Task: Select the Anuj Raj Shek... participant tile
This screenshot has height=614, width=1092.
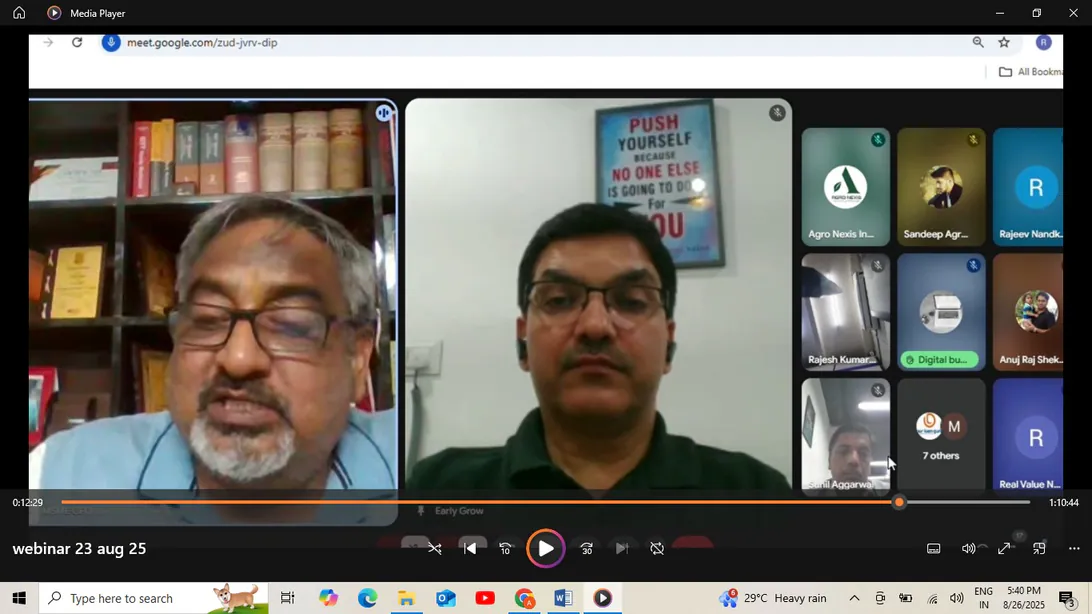Action: [x=1028, y=312]
